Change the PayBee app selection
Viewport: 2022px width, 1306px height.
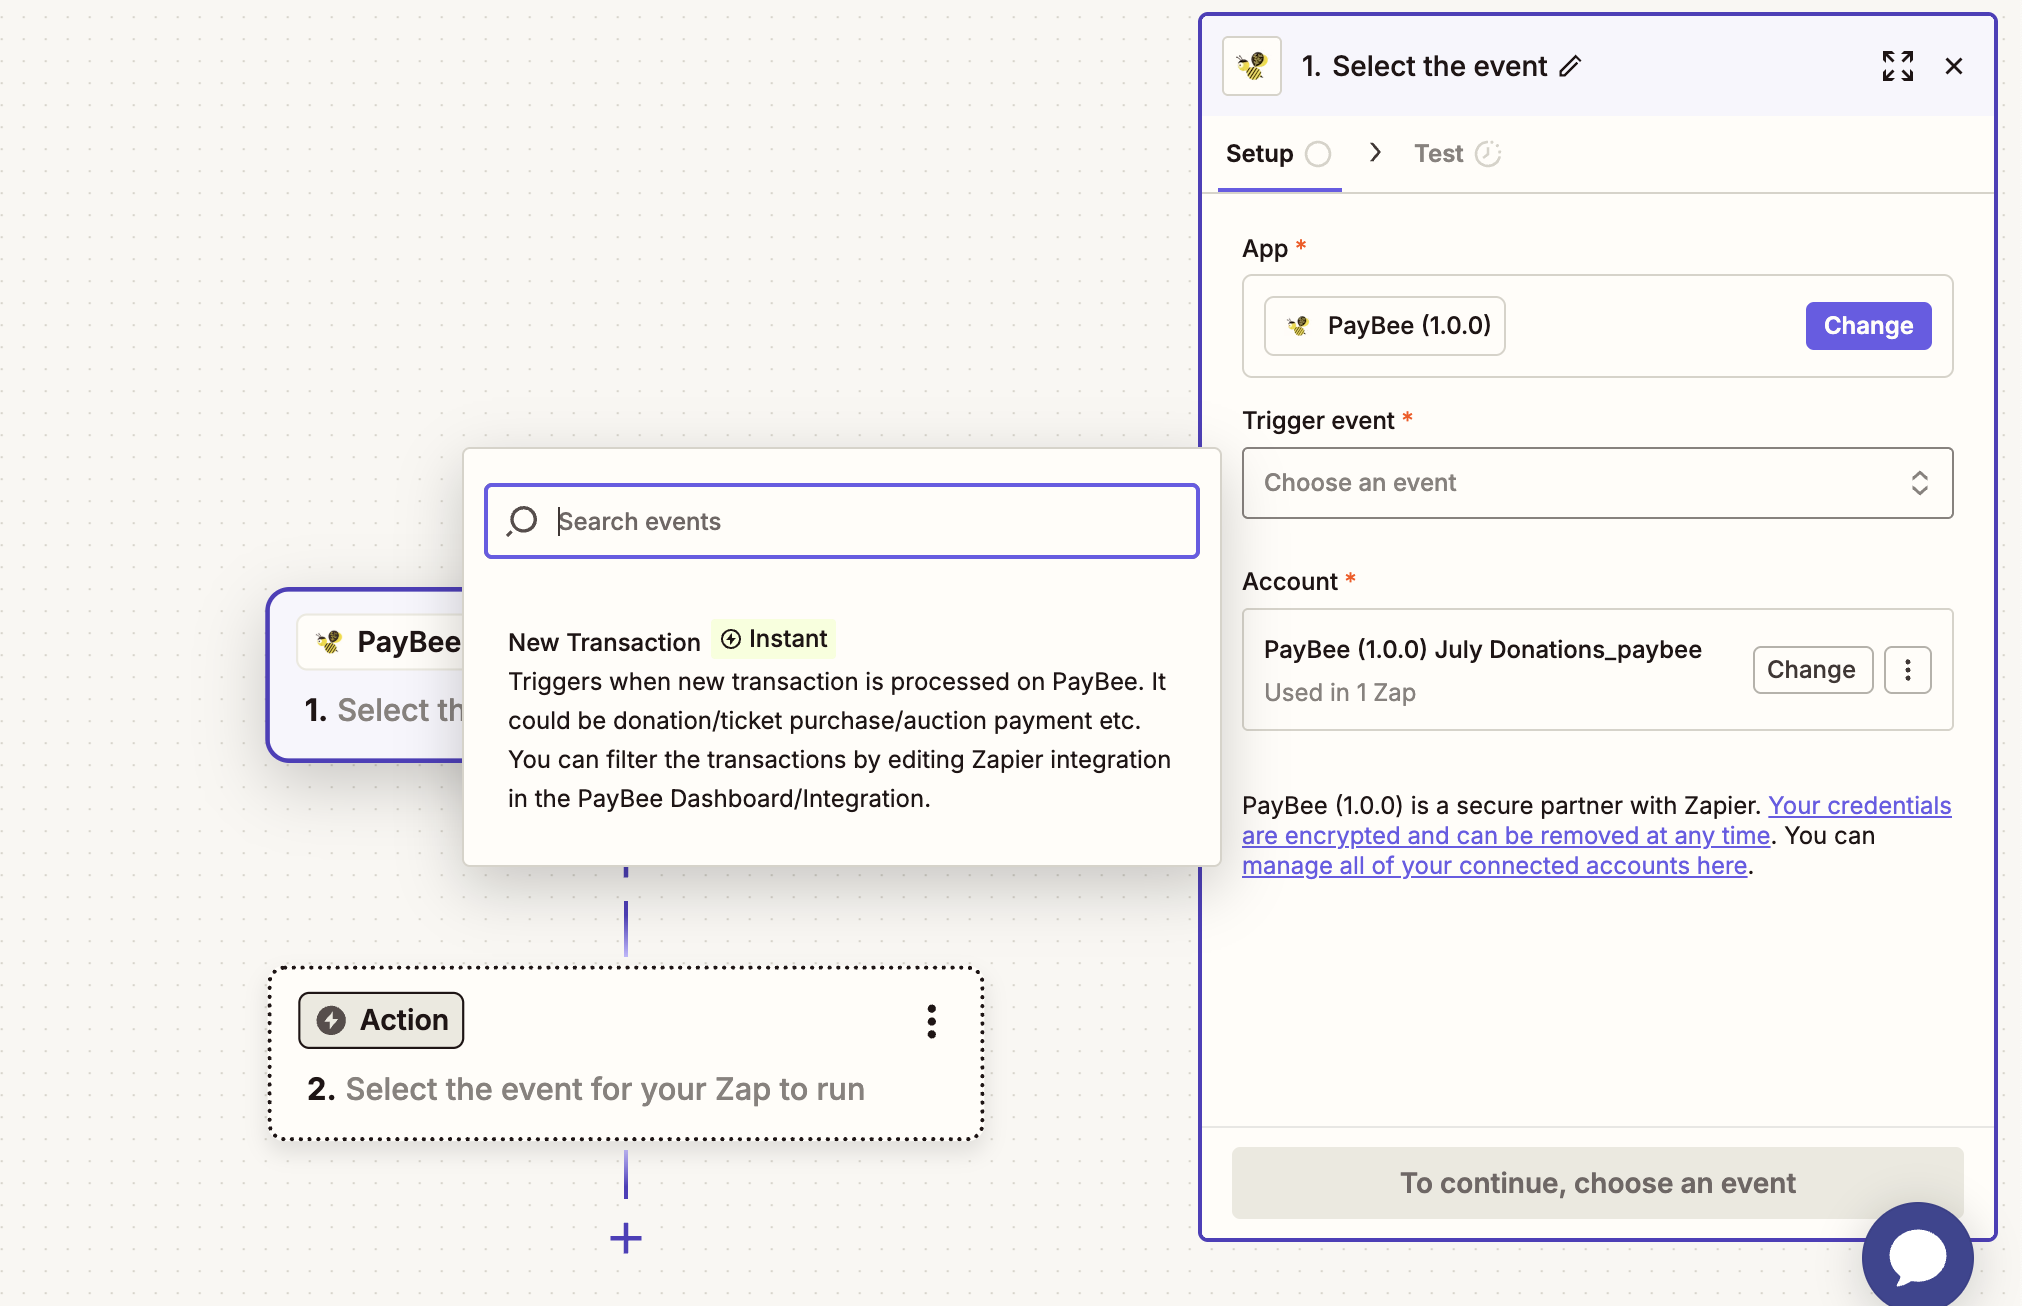tap(1867, 326)
